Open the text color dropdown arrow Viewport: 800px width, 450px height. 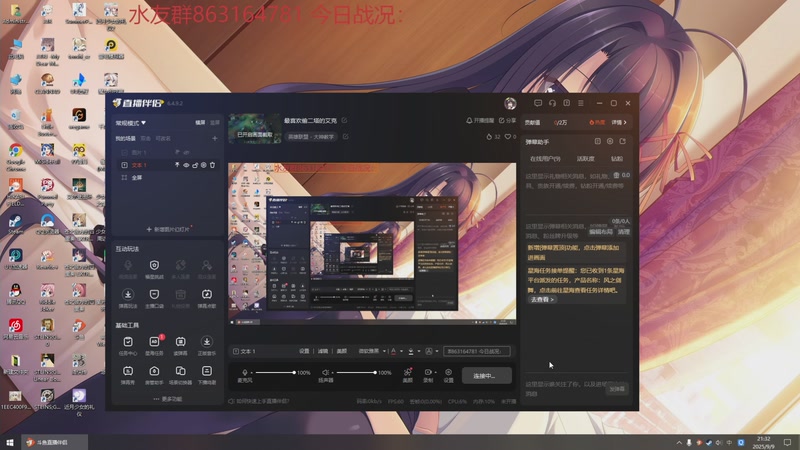[402, 351]
